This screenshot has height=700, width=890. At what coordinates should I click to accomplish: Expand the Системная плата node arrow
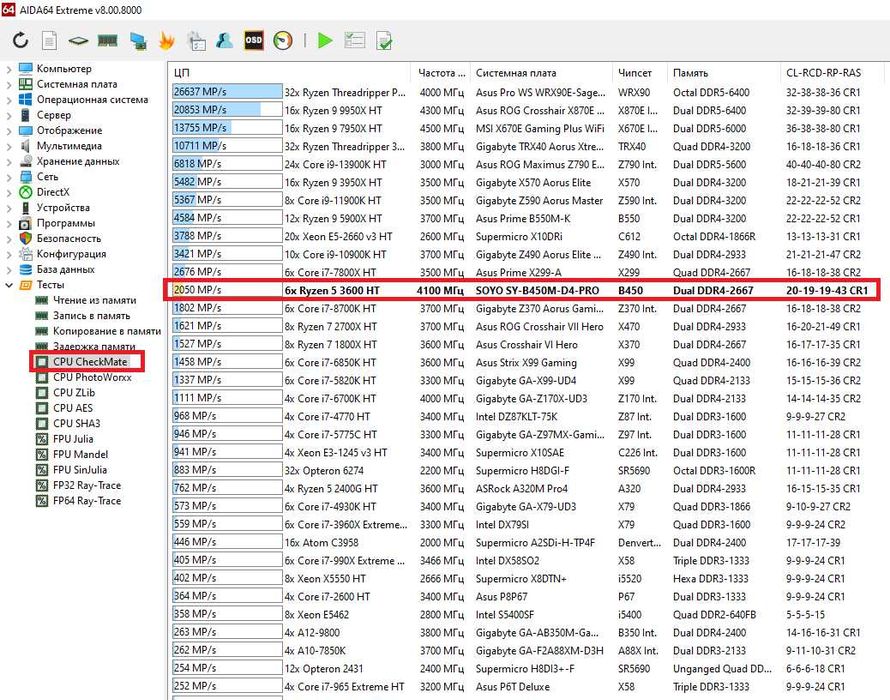[x=9, y=85]
